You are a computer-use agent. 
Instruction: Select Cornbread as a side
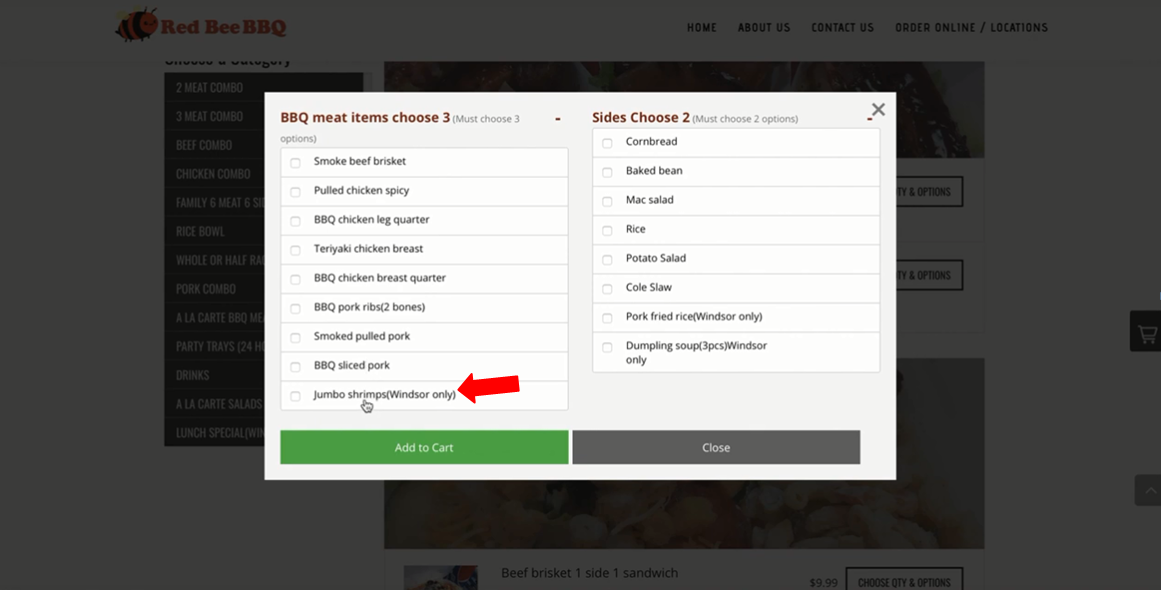pos(606,142)
